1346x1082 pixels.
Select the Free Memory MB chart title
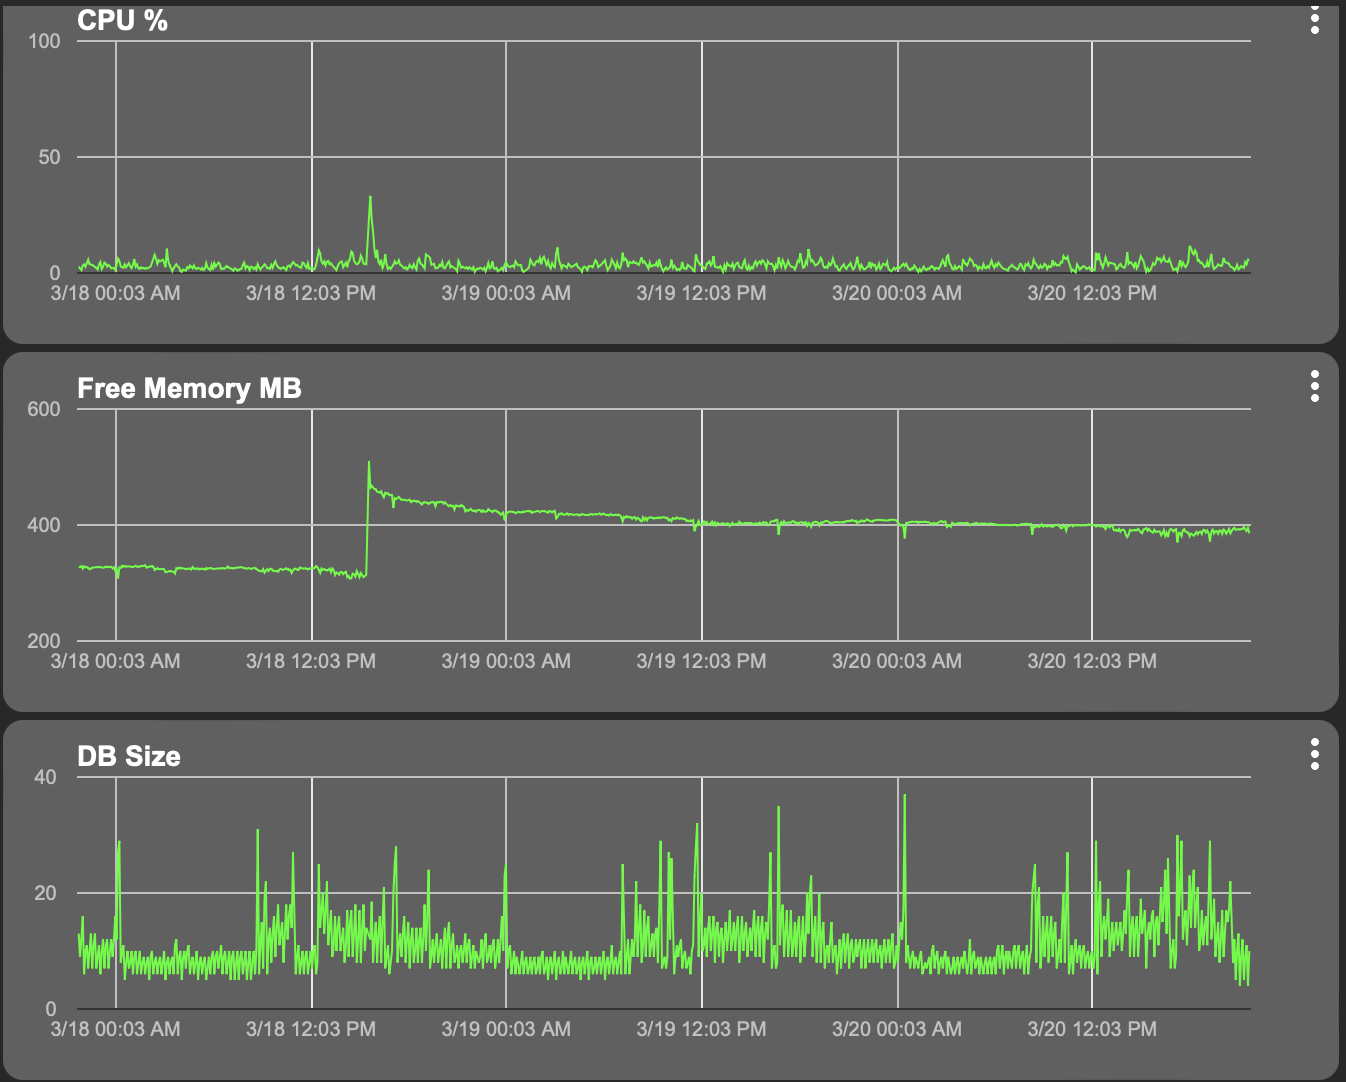coord(189,388)
